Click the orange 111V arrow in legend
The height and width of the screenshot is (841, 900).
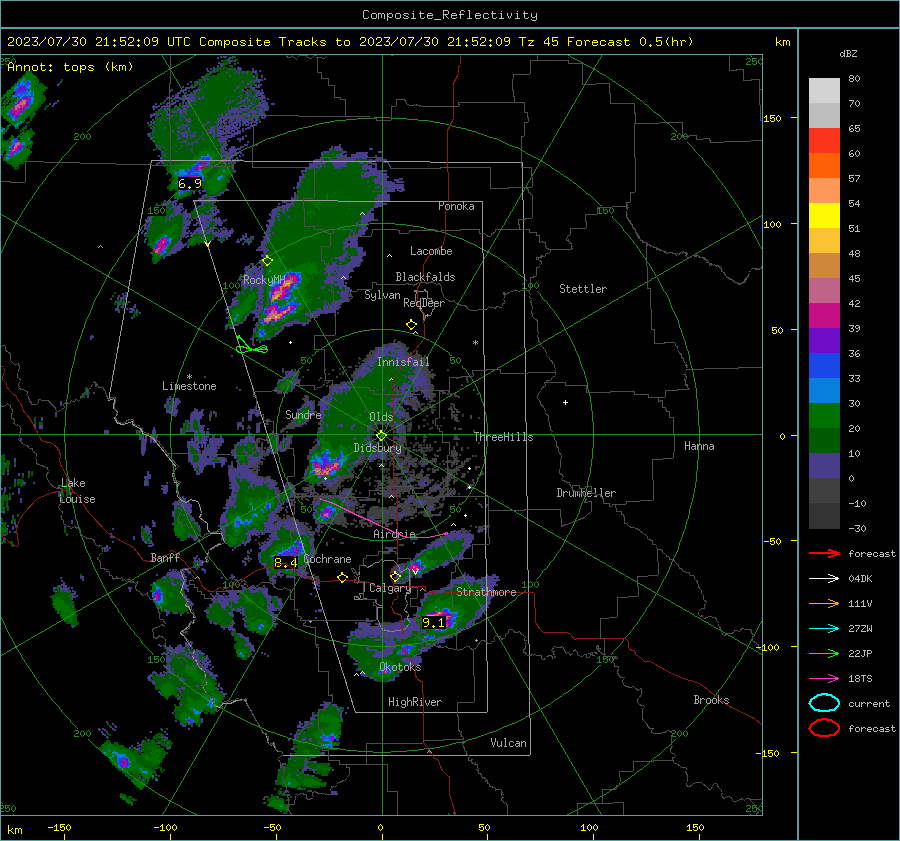[824, 603]
